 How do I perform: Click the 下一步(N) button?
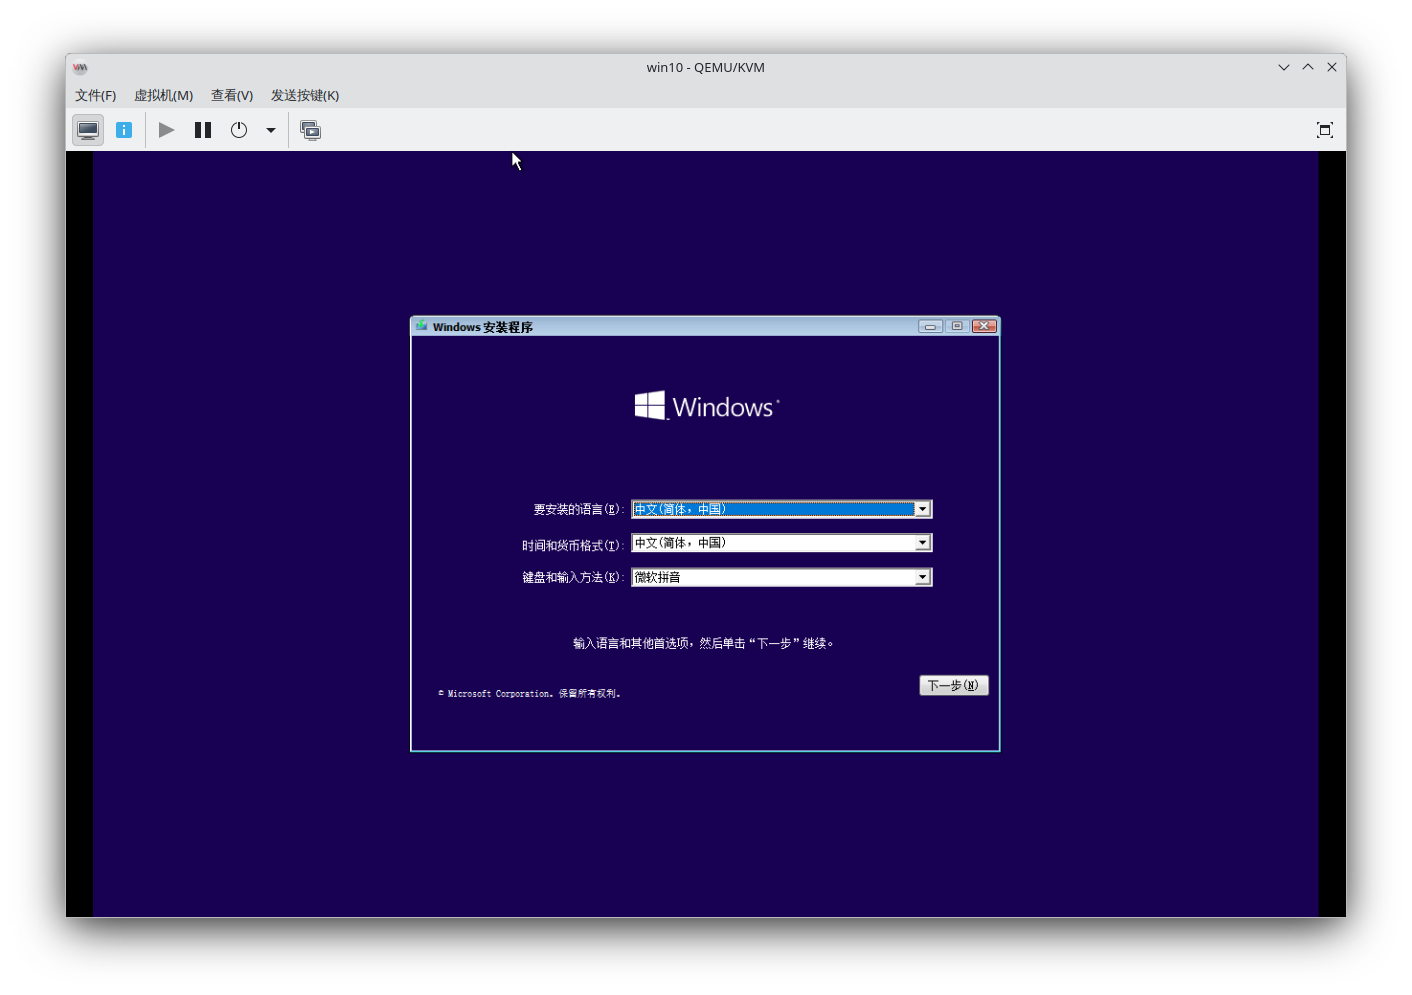(x=954, y=685)
